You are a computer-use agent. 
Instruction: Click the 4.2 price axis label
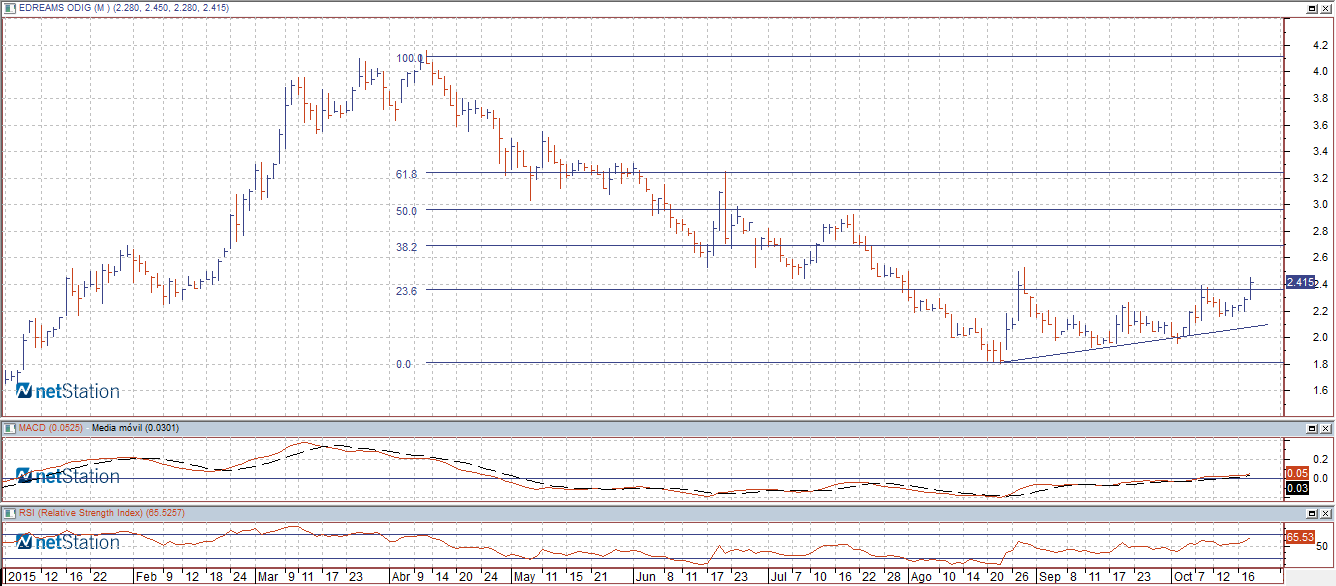(1321, 45)
